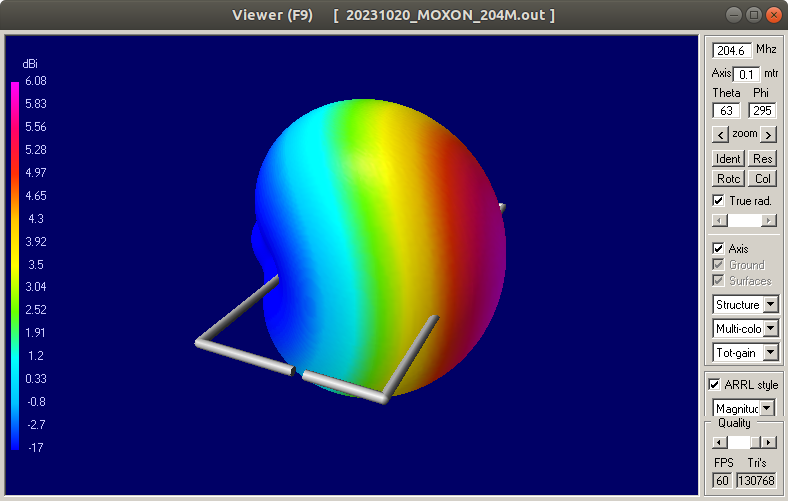Click the zoom in right arrow button
The image size is (788, 501).
pos(768,134)
